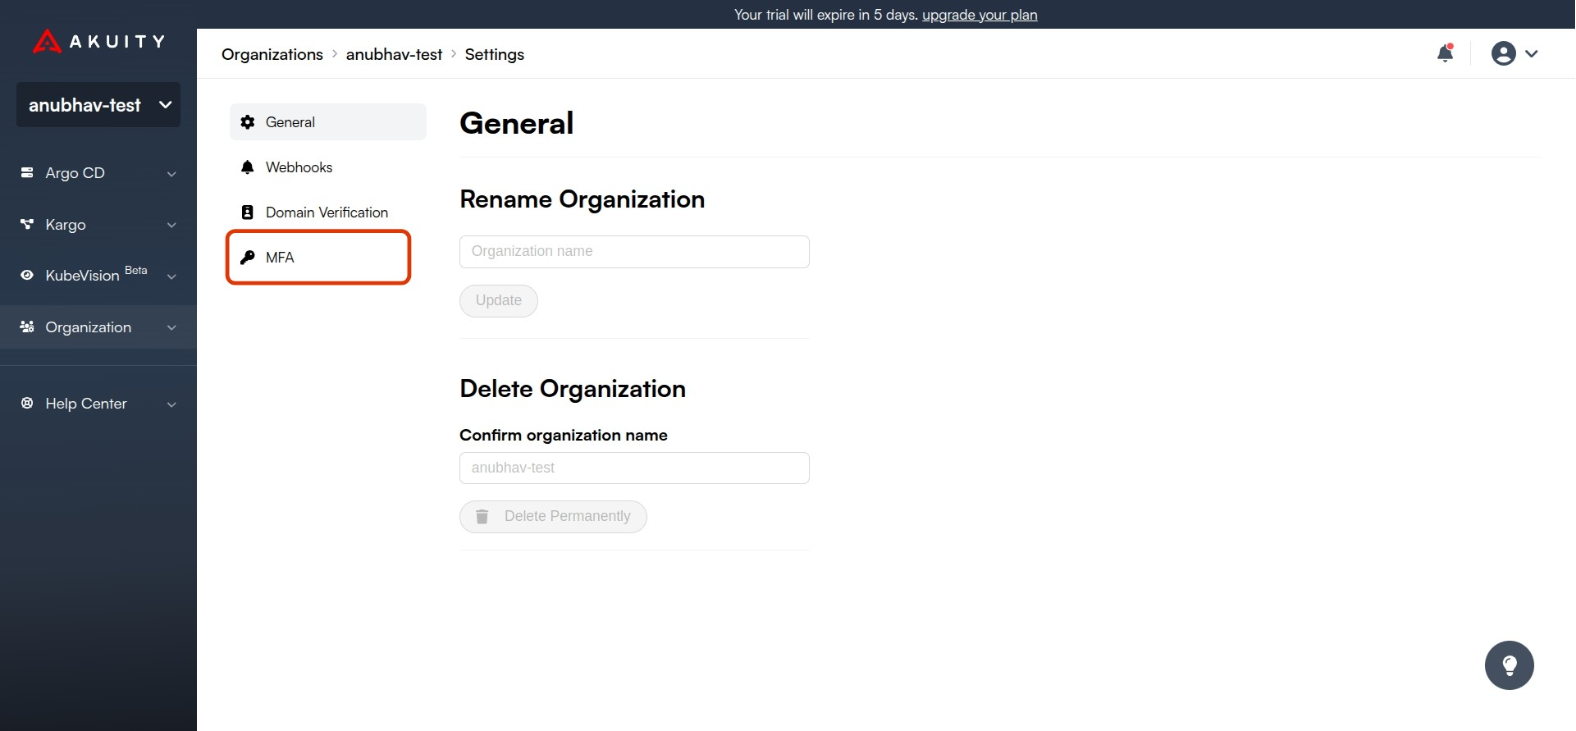Viewport: 1576px width, 731px height.
Task: Click the Update button
Action: [498, 301]
